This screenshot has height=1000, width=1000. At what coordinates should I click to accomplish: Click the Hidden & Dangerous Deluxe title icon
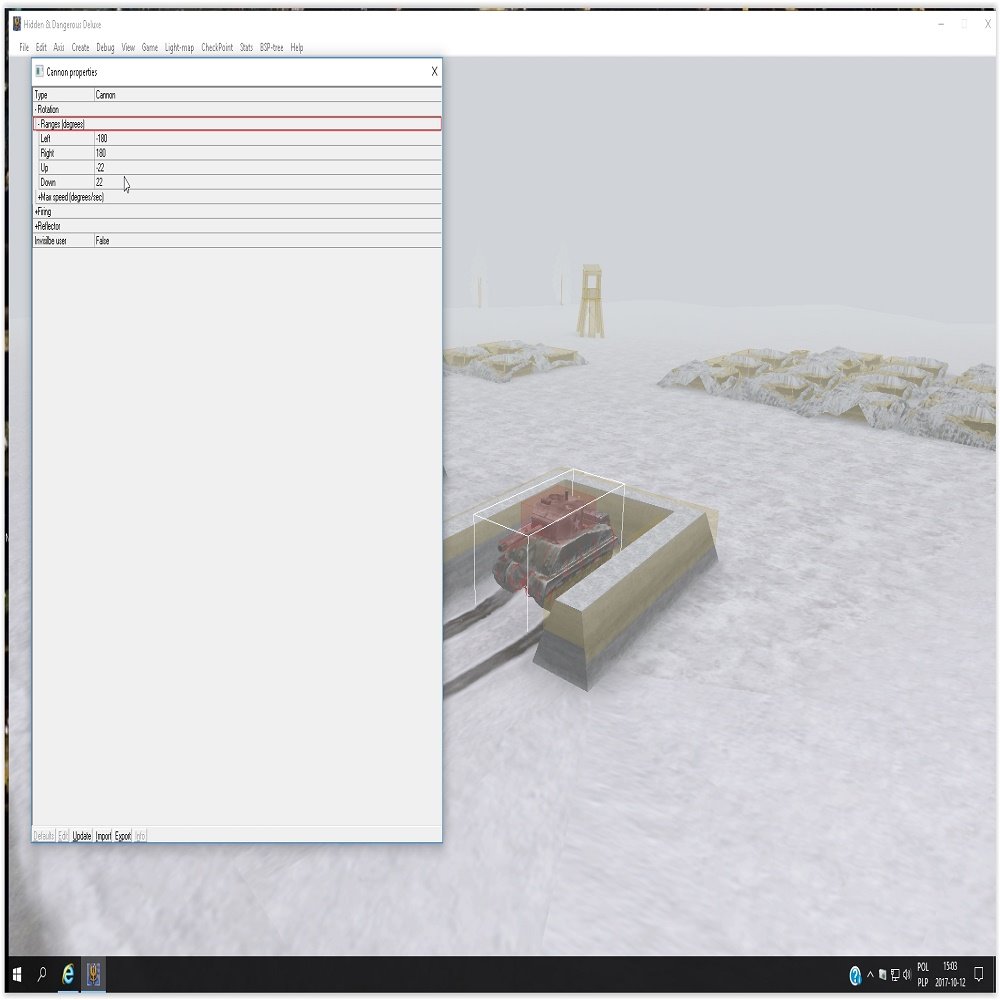pos(17,24)
